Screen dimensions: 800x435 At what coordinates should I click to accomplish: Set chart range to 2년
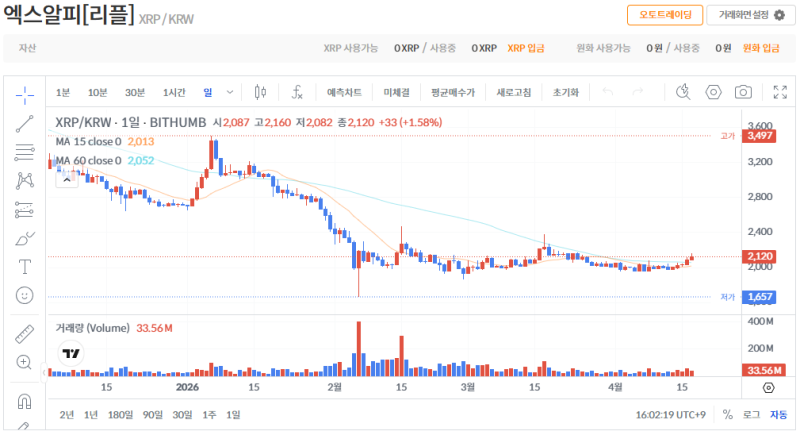click(66, 415)
